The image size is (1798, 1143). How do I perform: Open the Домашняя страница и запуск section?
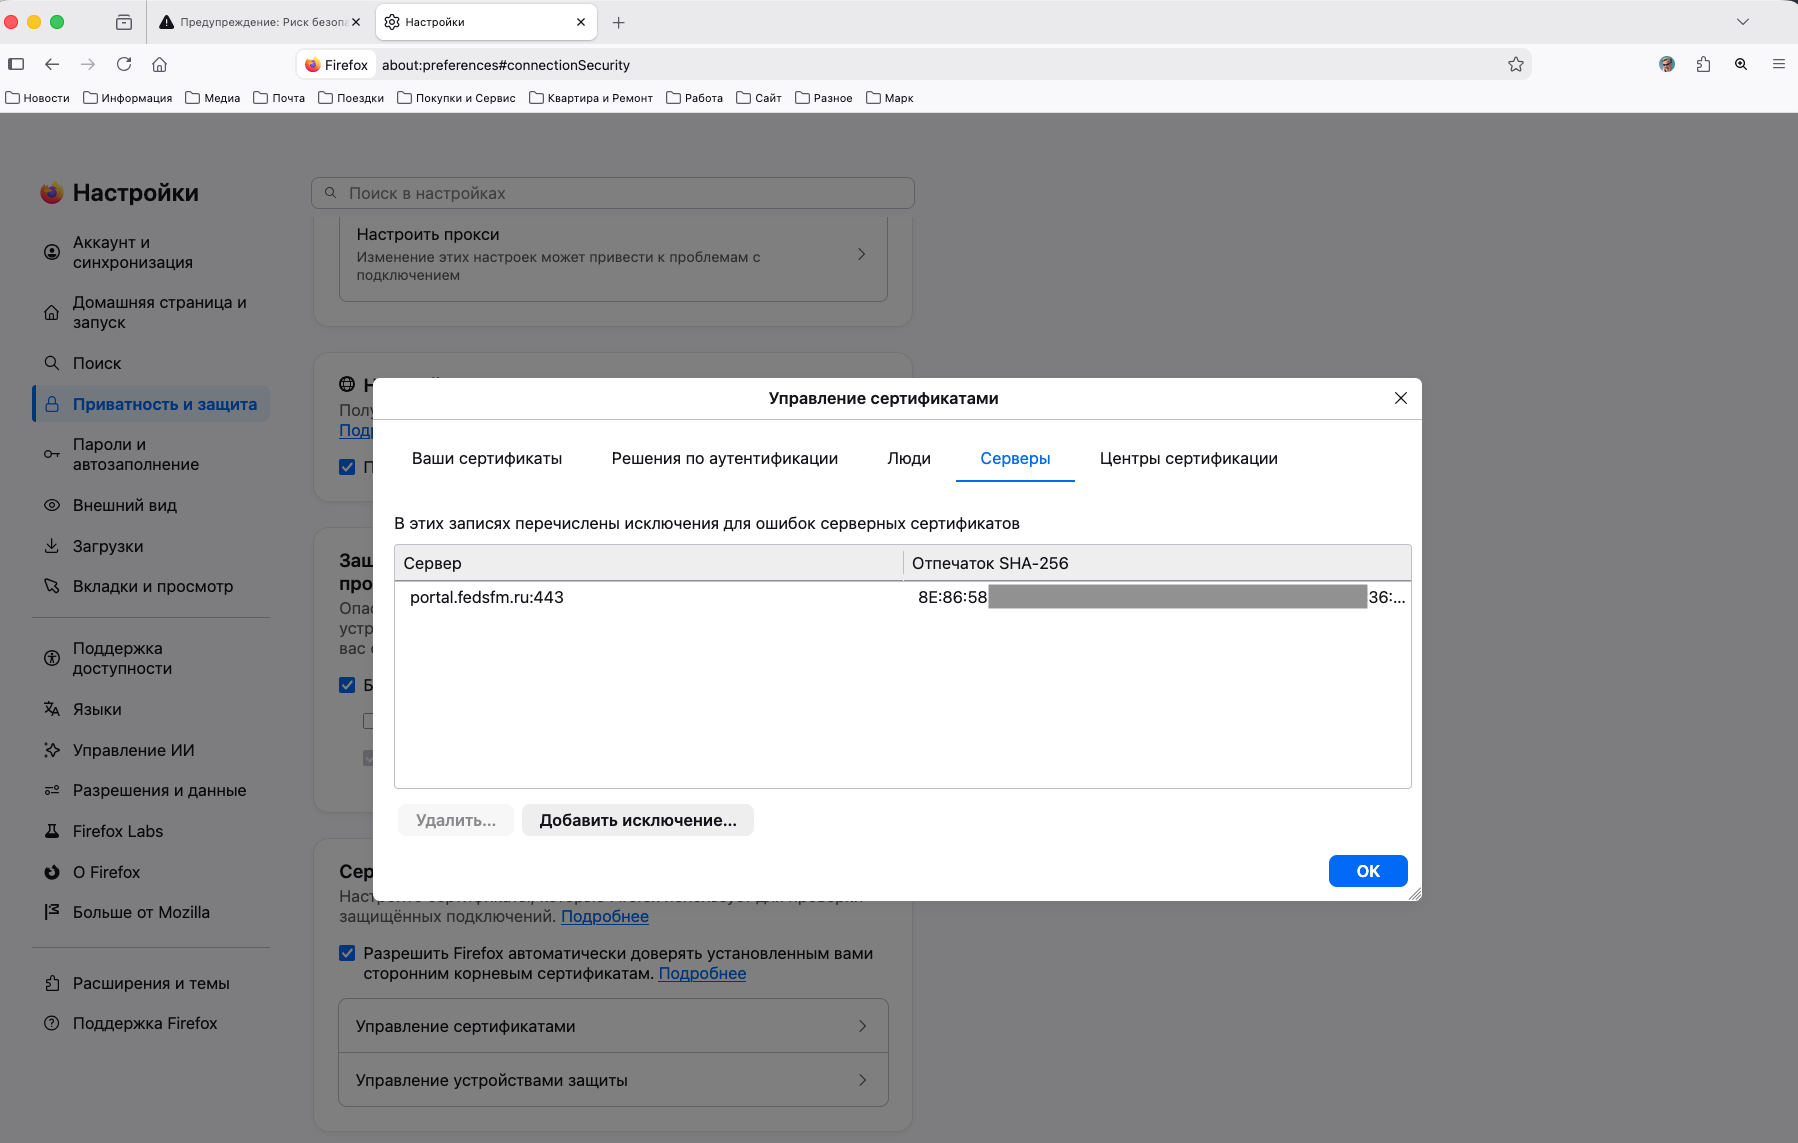coord(151,312)
